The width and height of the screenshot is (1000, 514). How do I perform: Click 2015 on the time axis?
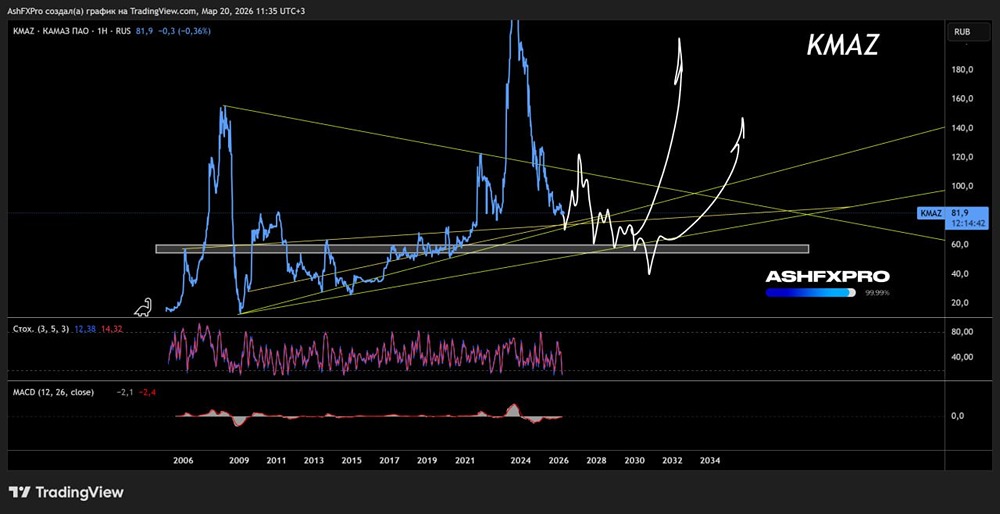tap(351, 460)
